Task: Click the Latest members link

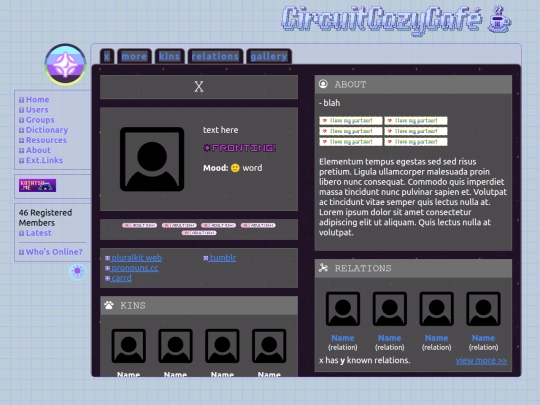Action: (x=39, y=233)
